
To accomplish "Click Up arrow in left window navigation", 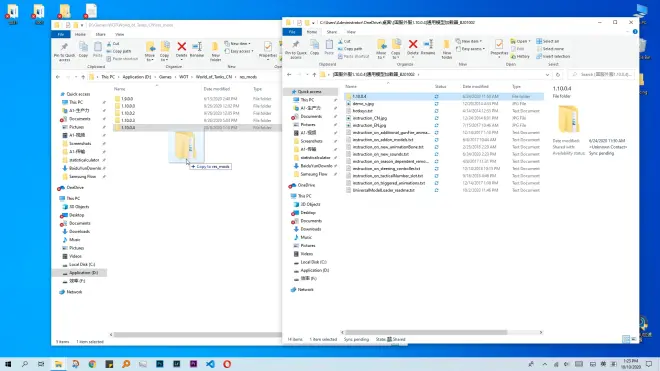I will click(83, 77).
